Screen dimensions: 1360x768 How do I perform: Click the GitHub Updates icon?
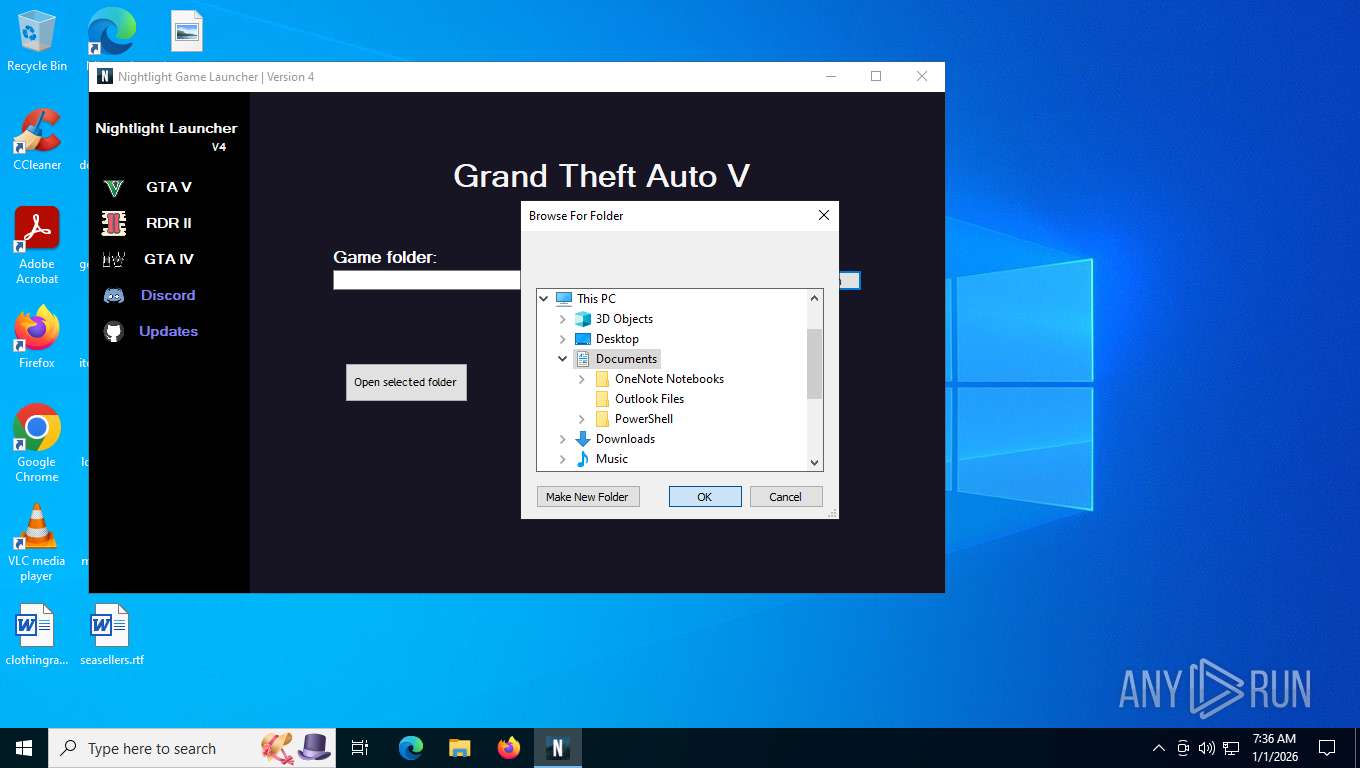click(x=114, y=331)
